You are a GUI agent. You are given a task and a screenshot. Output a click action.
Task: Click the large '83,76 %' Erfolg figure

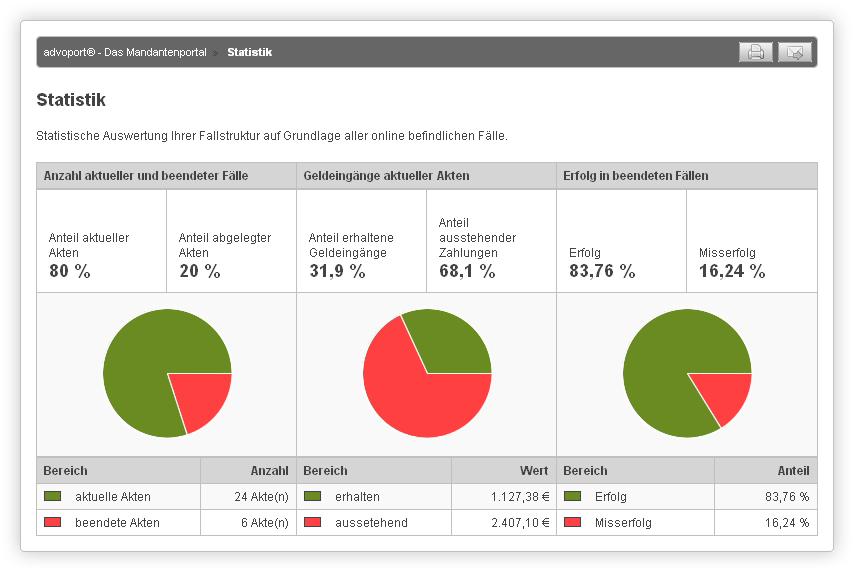602,271
